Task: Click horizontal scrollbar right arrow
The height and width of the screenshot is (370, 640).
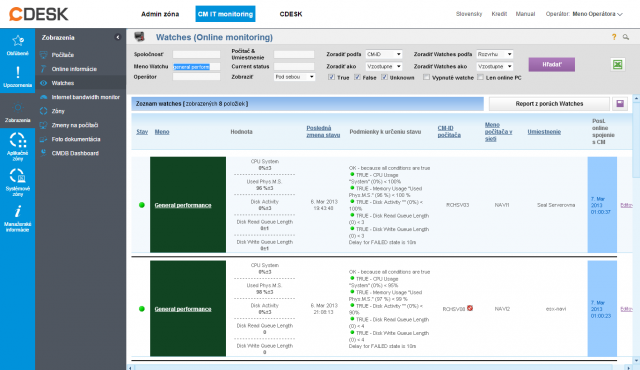Action: [629, 368]
